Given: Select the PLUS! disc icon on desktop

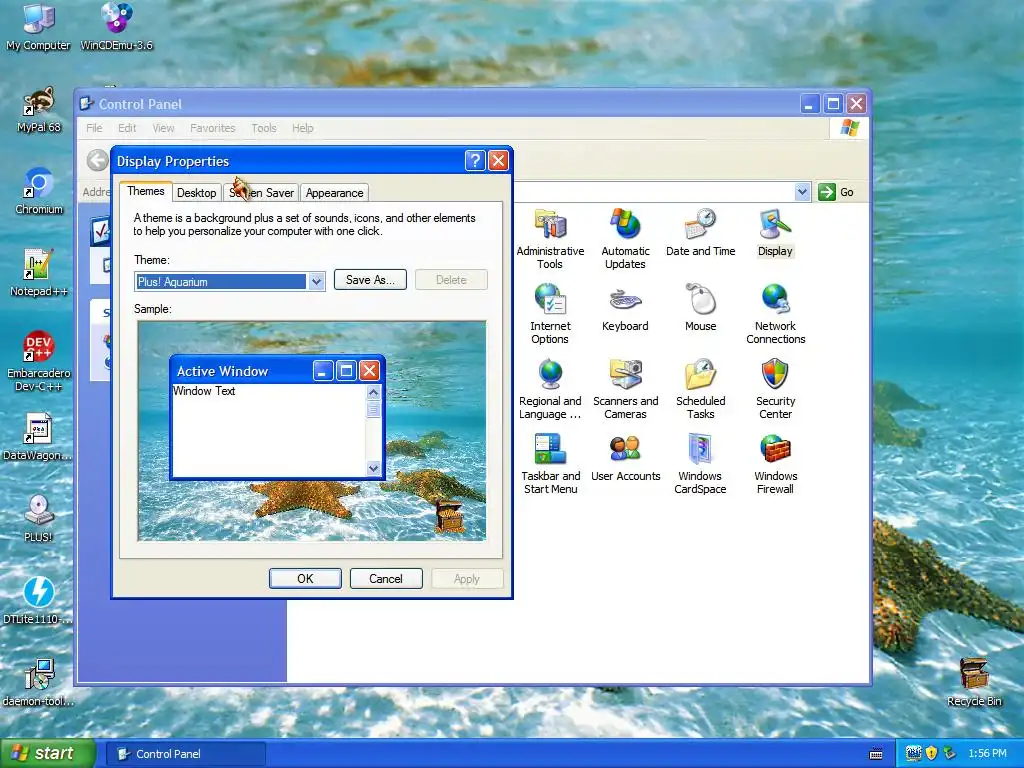Looking at the screenshot, I should pyautogui.click(x=39, y=519).
